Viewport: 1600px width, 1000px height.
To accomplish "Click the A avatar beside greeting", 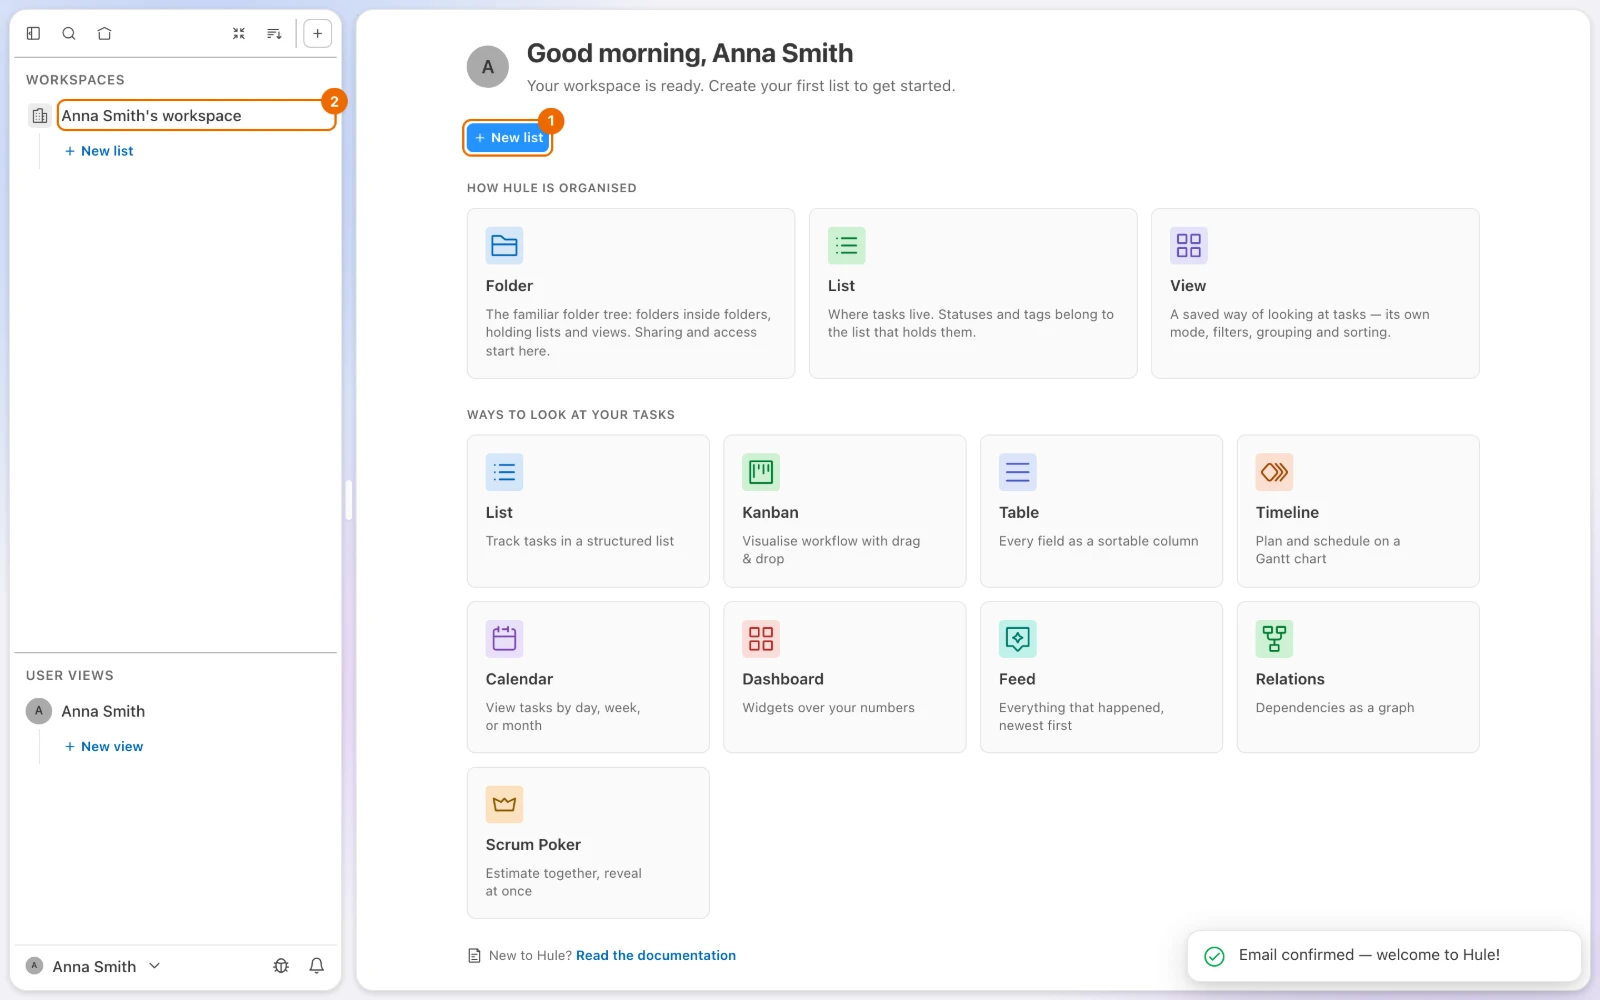I will pyautogui.click(x=488, y=67).
